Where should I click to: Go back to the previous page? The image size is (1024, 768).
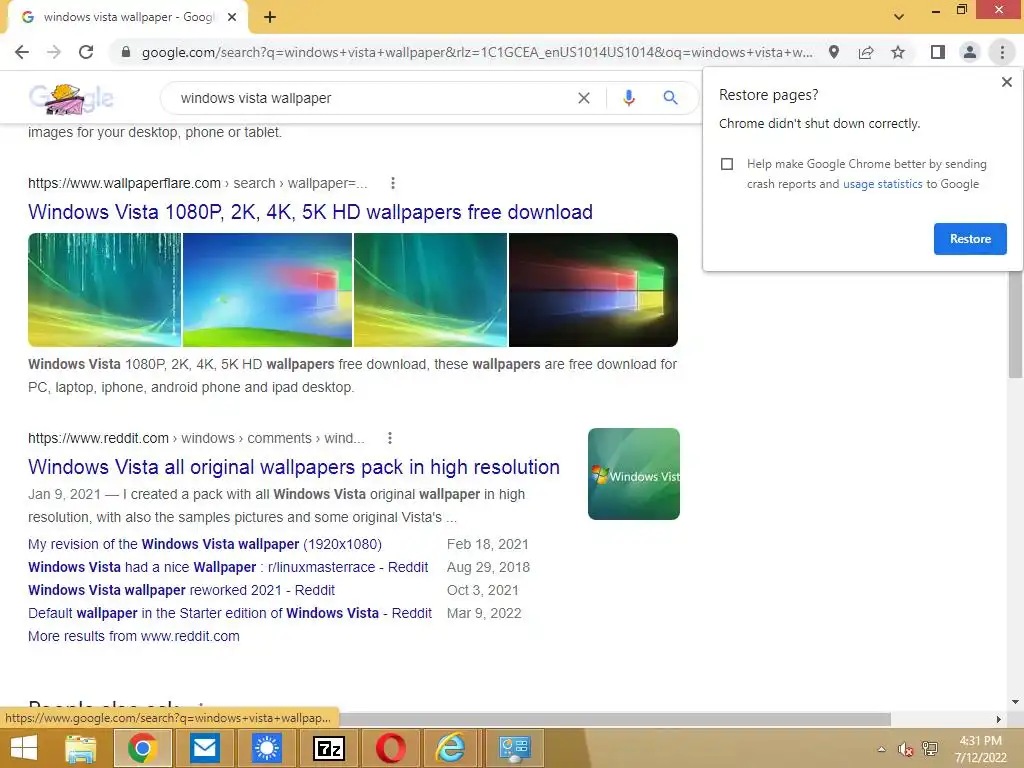(x=22, y=52)
